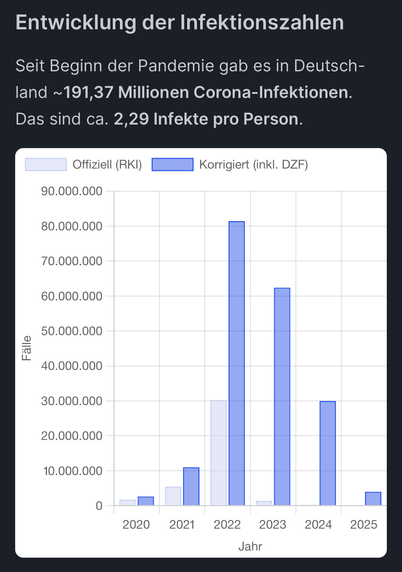The image size is (402, 572).
Task: Click the Entwicklung der Infektionszahlen heading
Action: 179,23
